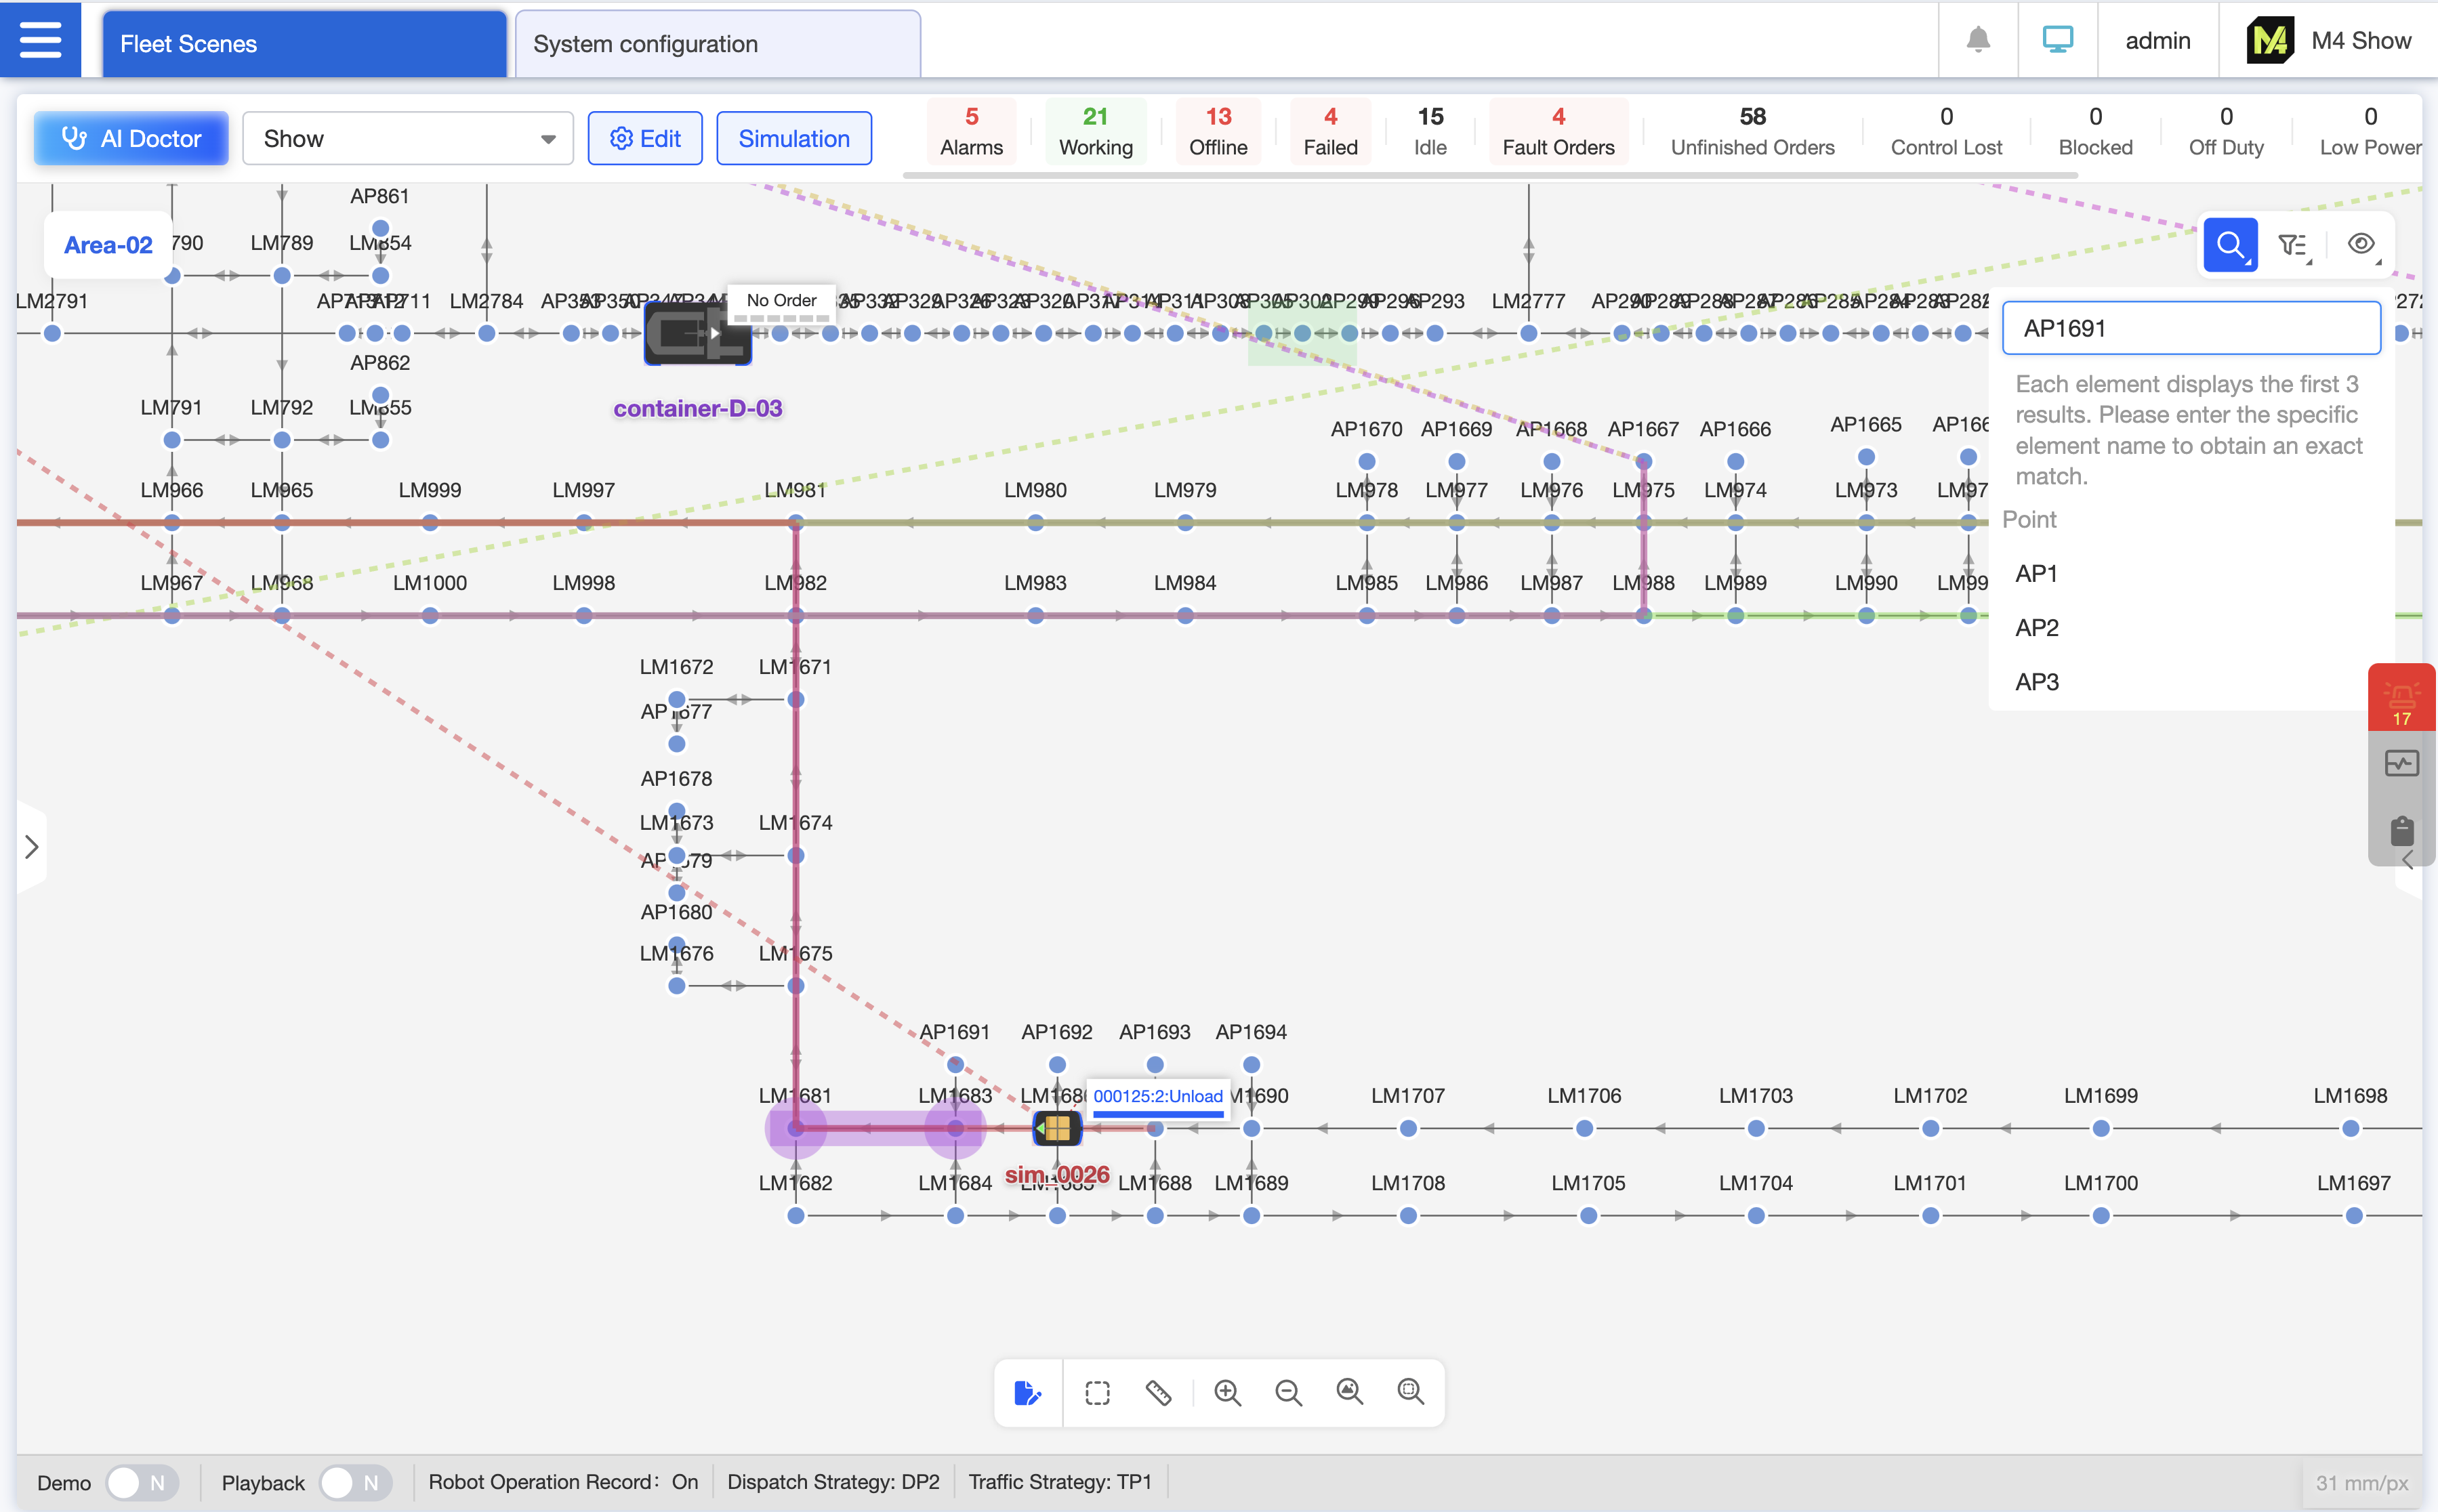Open the Show dropdown
The image size is (2438, 1512).
click(x=407, y=139)
